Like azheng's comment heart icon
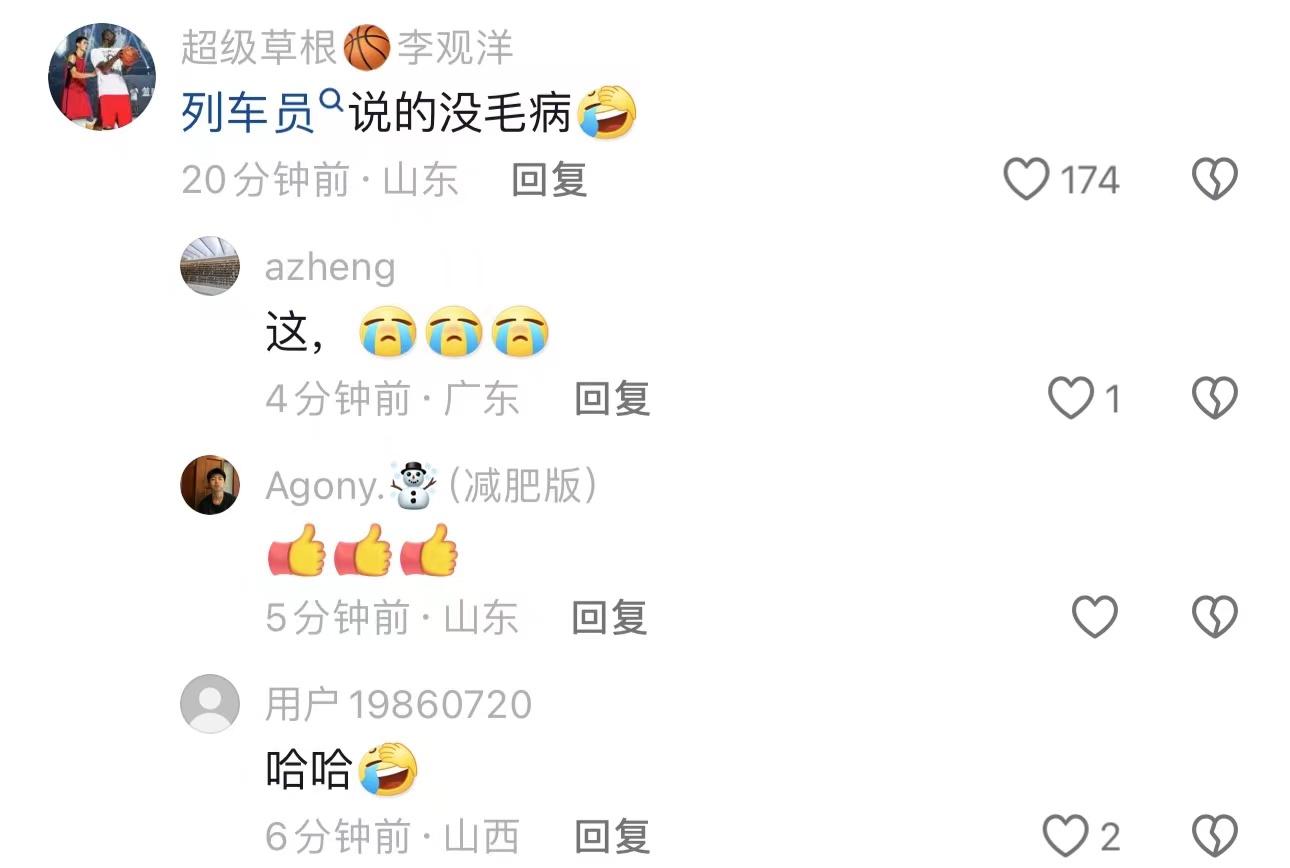1290x868 pixels. tap(1070, 399)
